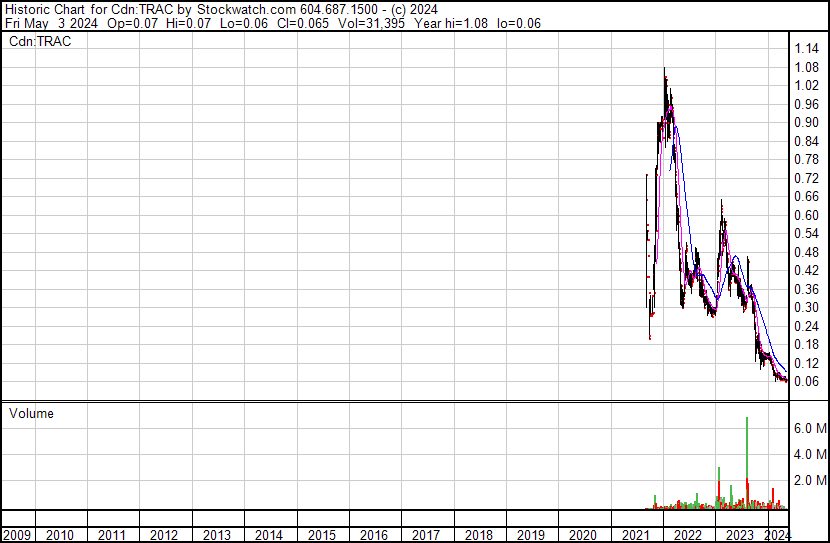The image size is (830, 543).
Task: Click the Hi=0.07 header value
Action: [x=188, y=23]
